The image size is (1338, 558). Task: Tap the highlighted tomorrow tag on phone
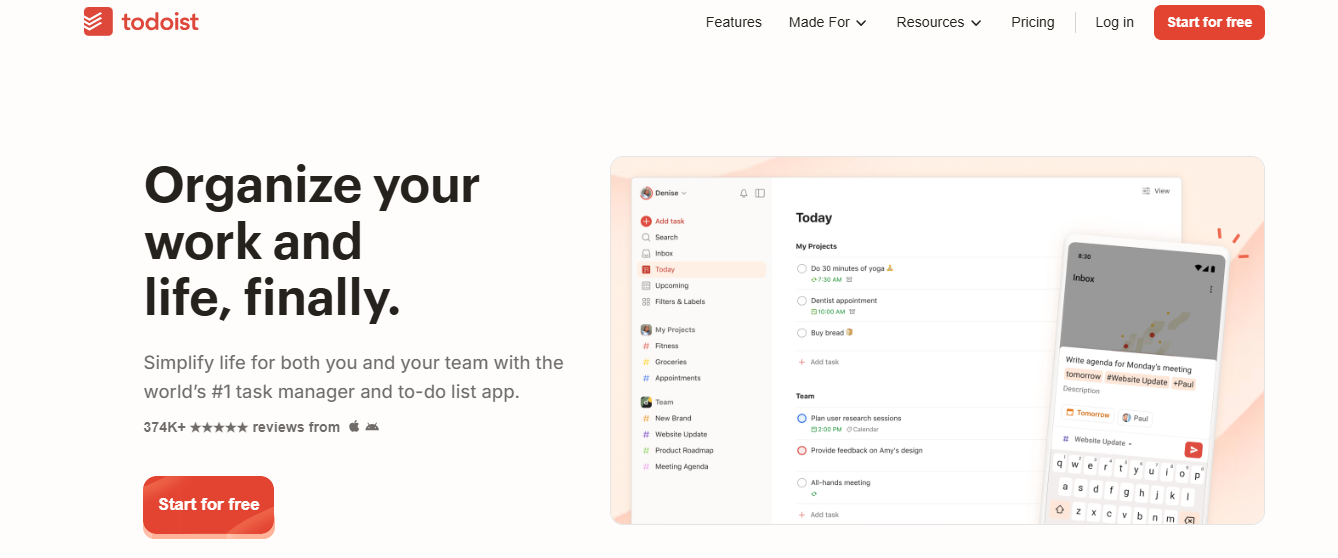[1083, 375]
